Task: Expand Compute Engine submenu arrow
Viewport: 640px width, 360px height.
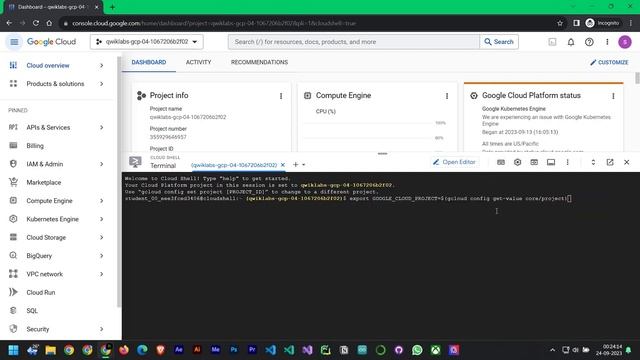Action: coord(101,201)
